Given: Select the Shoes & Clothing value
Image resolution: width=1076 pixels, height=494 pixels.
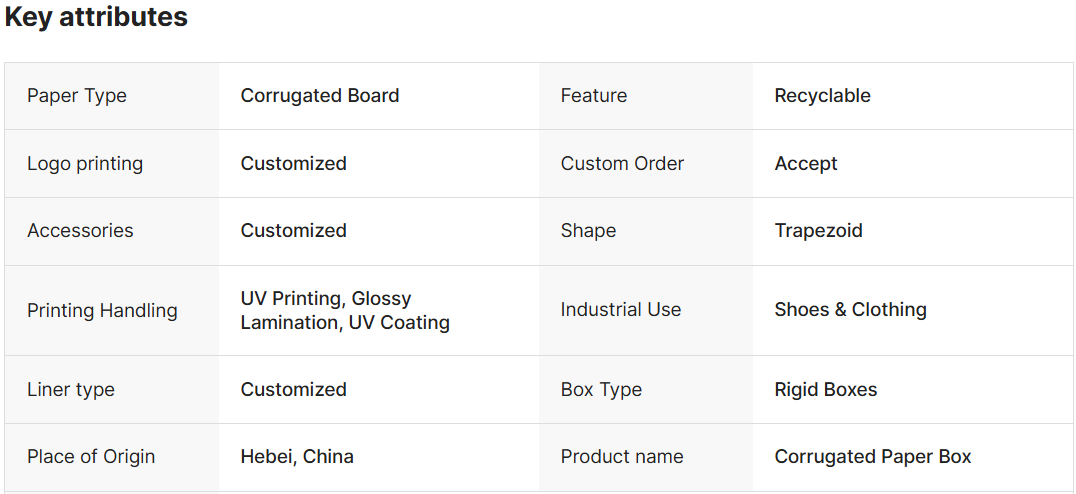Looking at the screenshot, I should point(850,310).
